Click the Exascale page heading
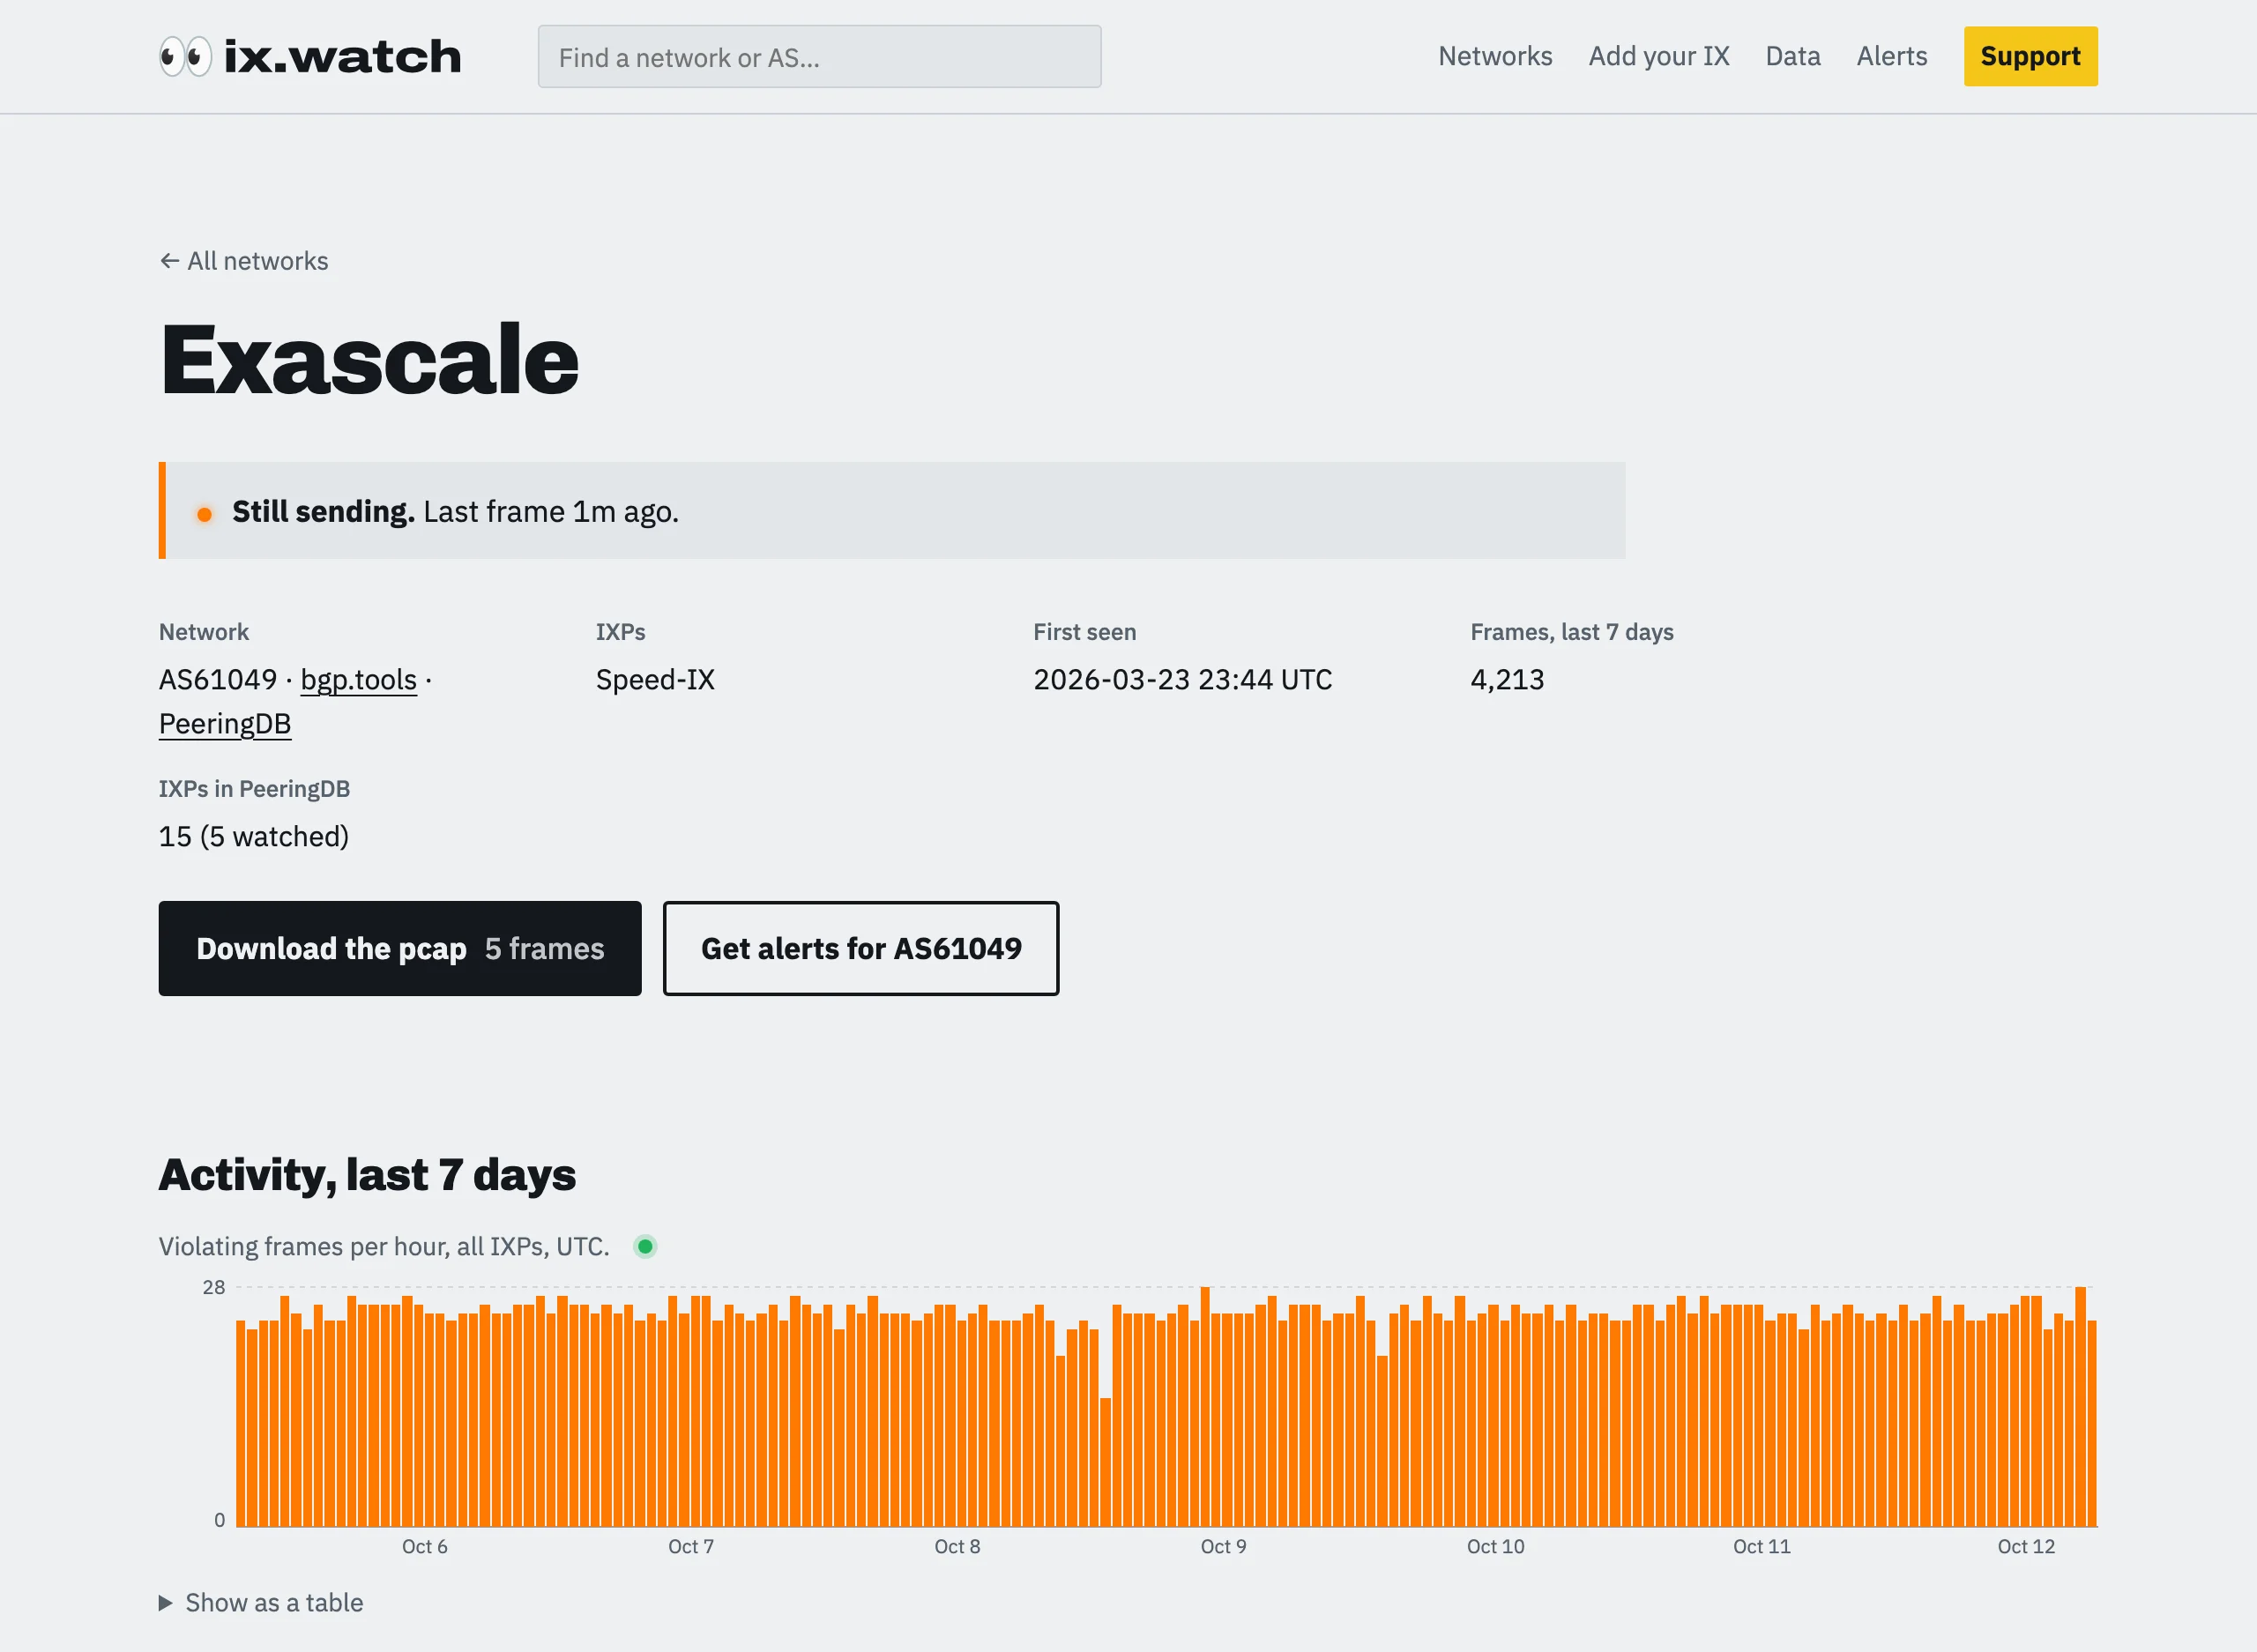This screenshot has width=2257, height=1652. pos(369,359)
